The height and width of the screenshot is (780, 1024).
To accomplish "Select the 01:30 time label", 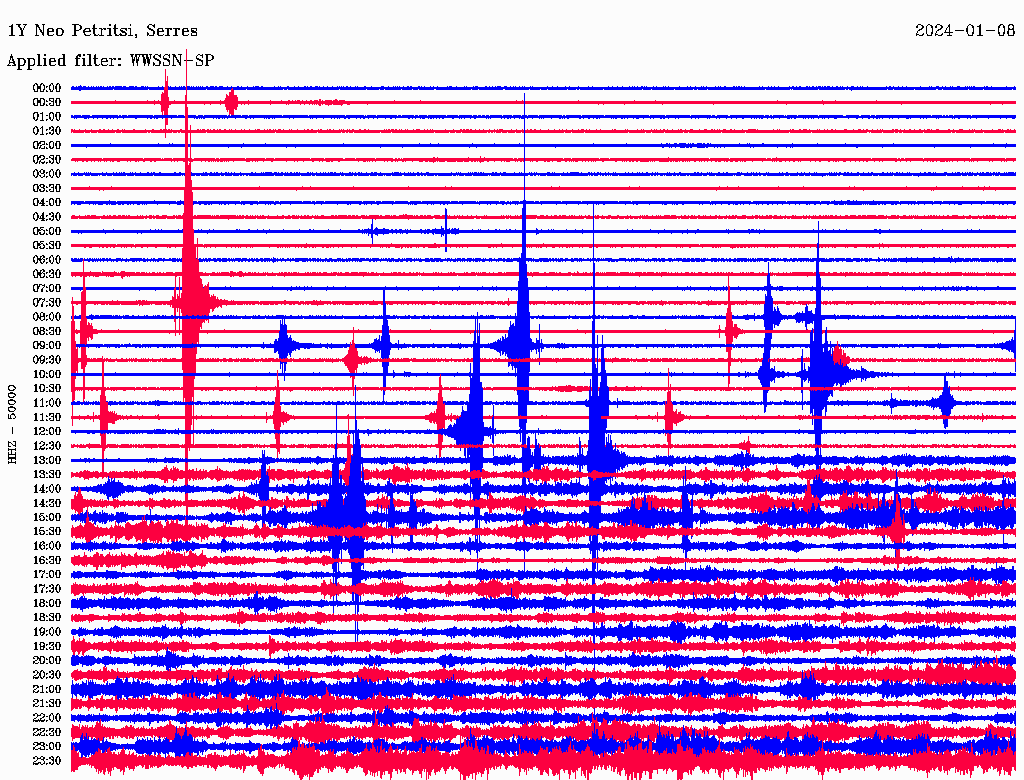I will 47,131.
